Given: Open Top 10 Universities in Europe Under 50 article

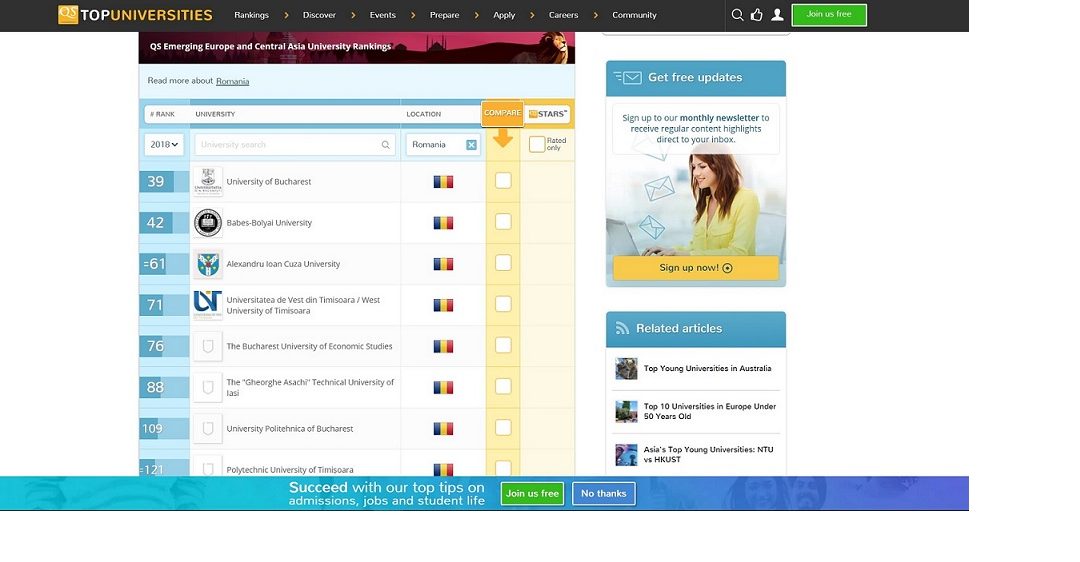Looking at the screenshot, I should tap(709, 411).
